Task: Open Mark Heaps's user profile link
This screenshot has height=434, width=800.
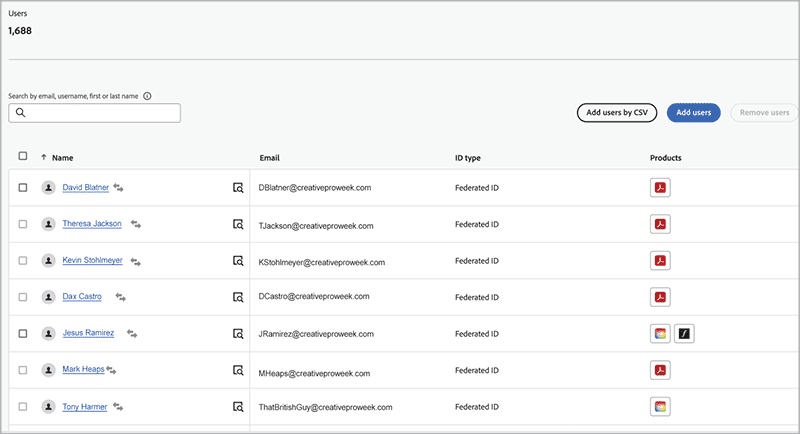Action: coord(83,369)
